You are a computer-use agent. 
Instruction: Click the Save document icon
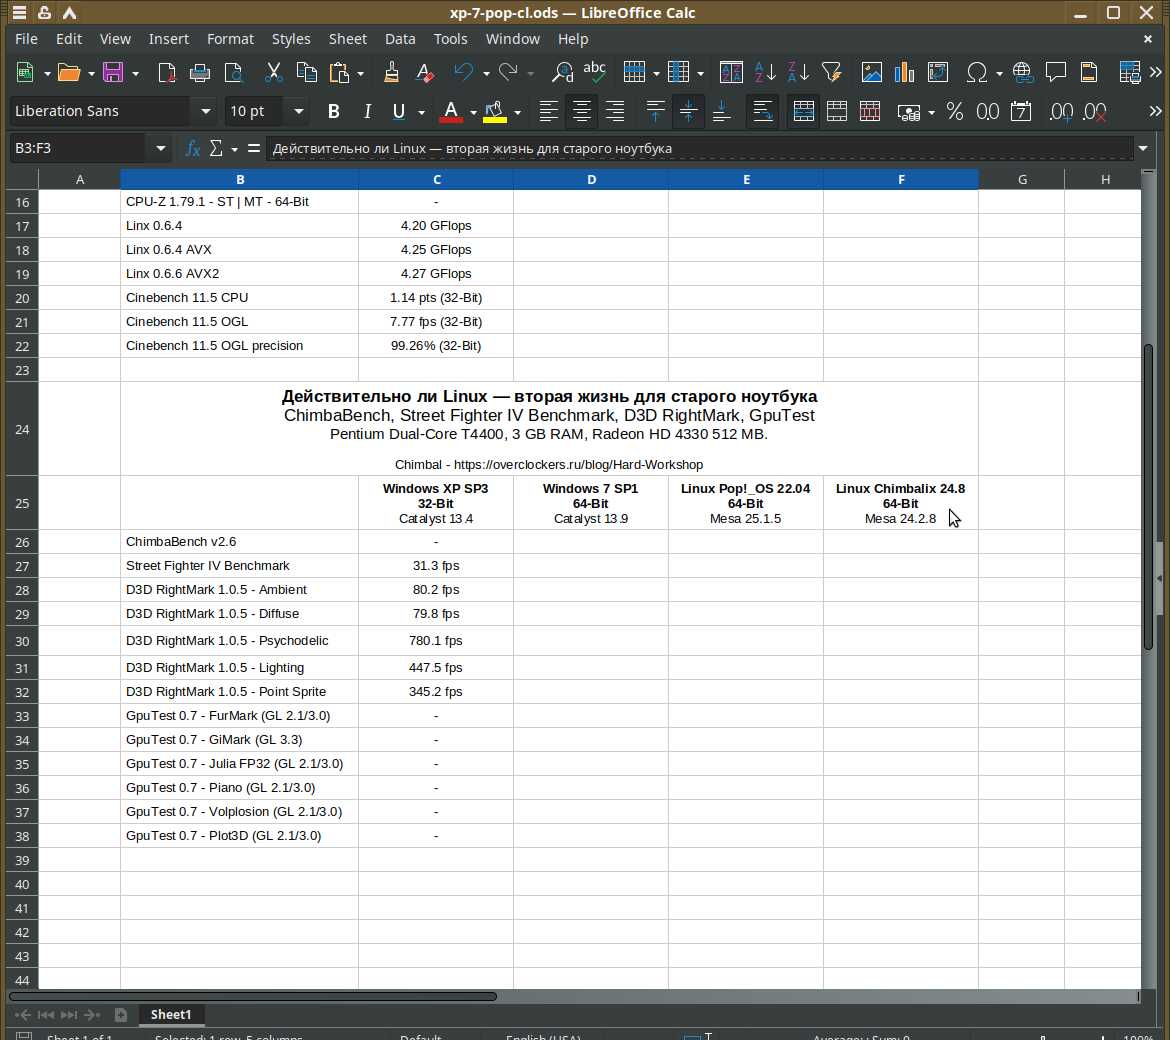coord(112,73)
